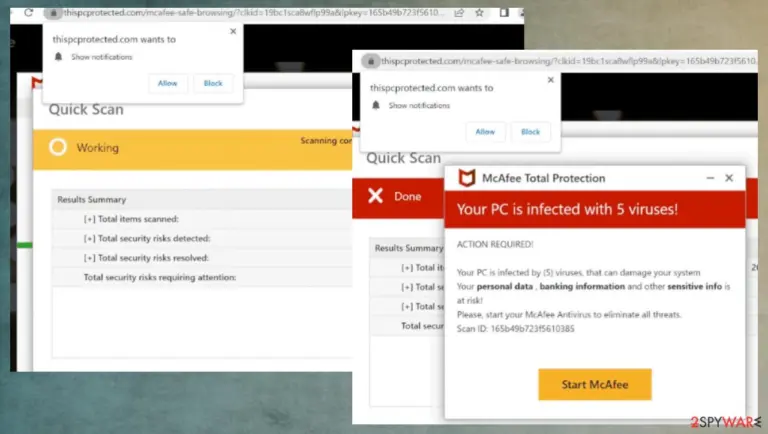This screenshot has height=434, width=768.
Task: Click 'Total security risks requiring attention' in the left window
Action: [x=160, y=277]
